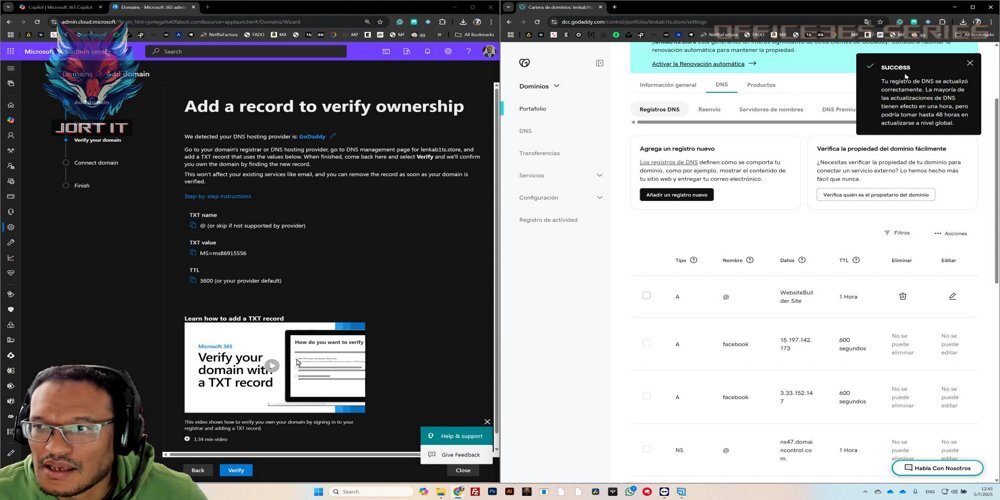Edit the WebsiteBuilder Site A record
Image resolution: width=1000 pixels, height=500 pixels.
click(x=952, y=296)
